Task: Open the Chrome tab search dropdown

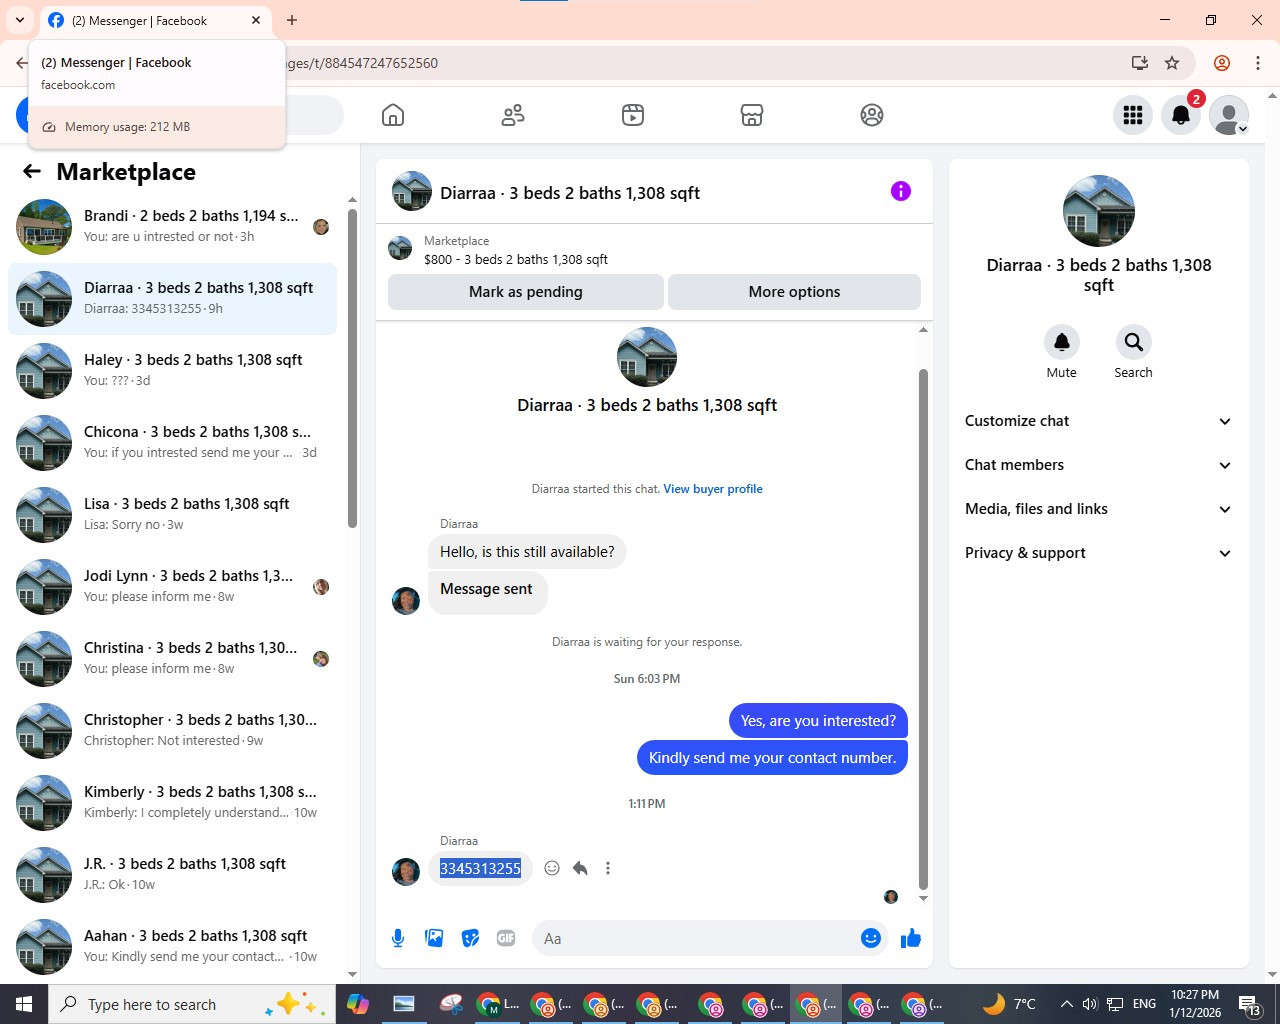Action: coord(19,20)
